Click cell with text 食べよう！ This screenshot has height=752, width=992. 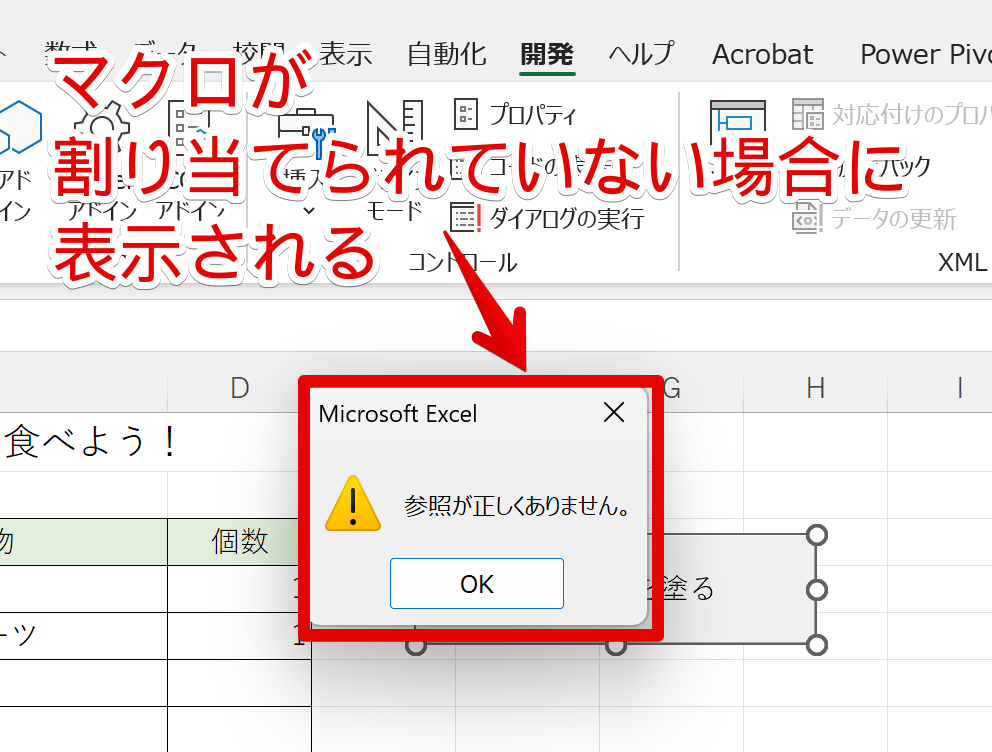point(89,441)
